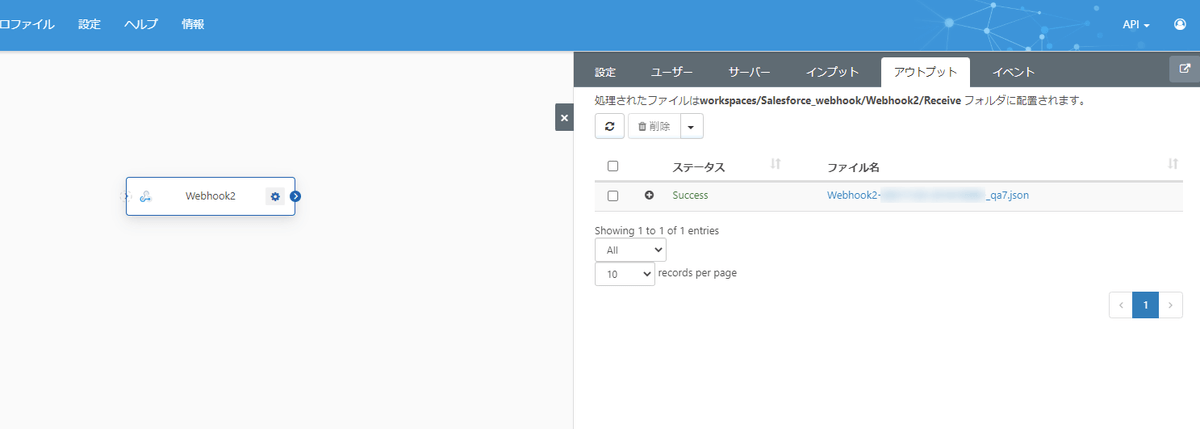1200x429 pixels.
Task: Click the user account icon
Action: pyautogui.click(x=1180, y=24)
